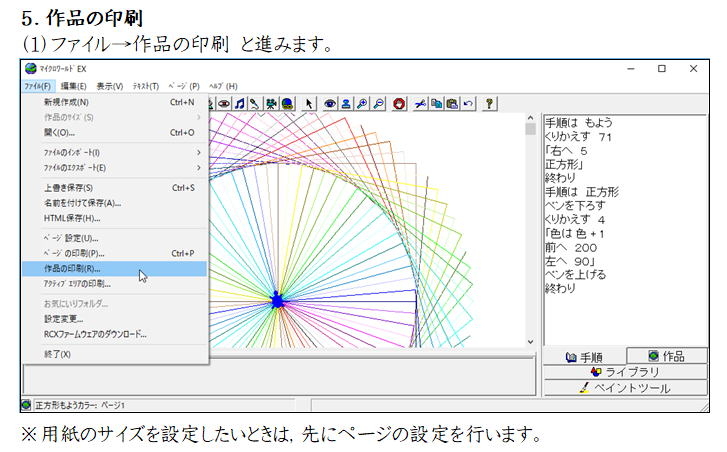The width and height of the screenshot is (727, 452).
Task: Select the arrow pointer tool
Action: pos(308,104)
